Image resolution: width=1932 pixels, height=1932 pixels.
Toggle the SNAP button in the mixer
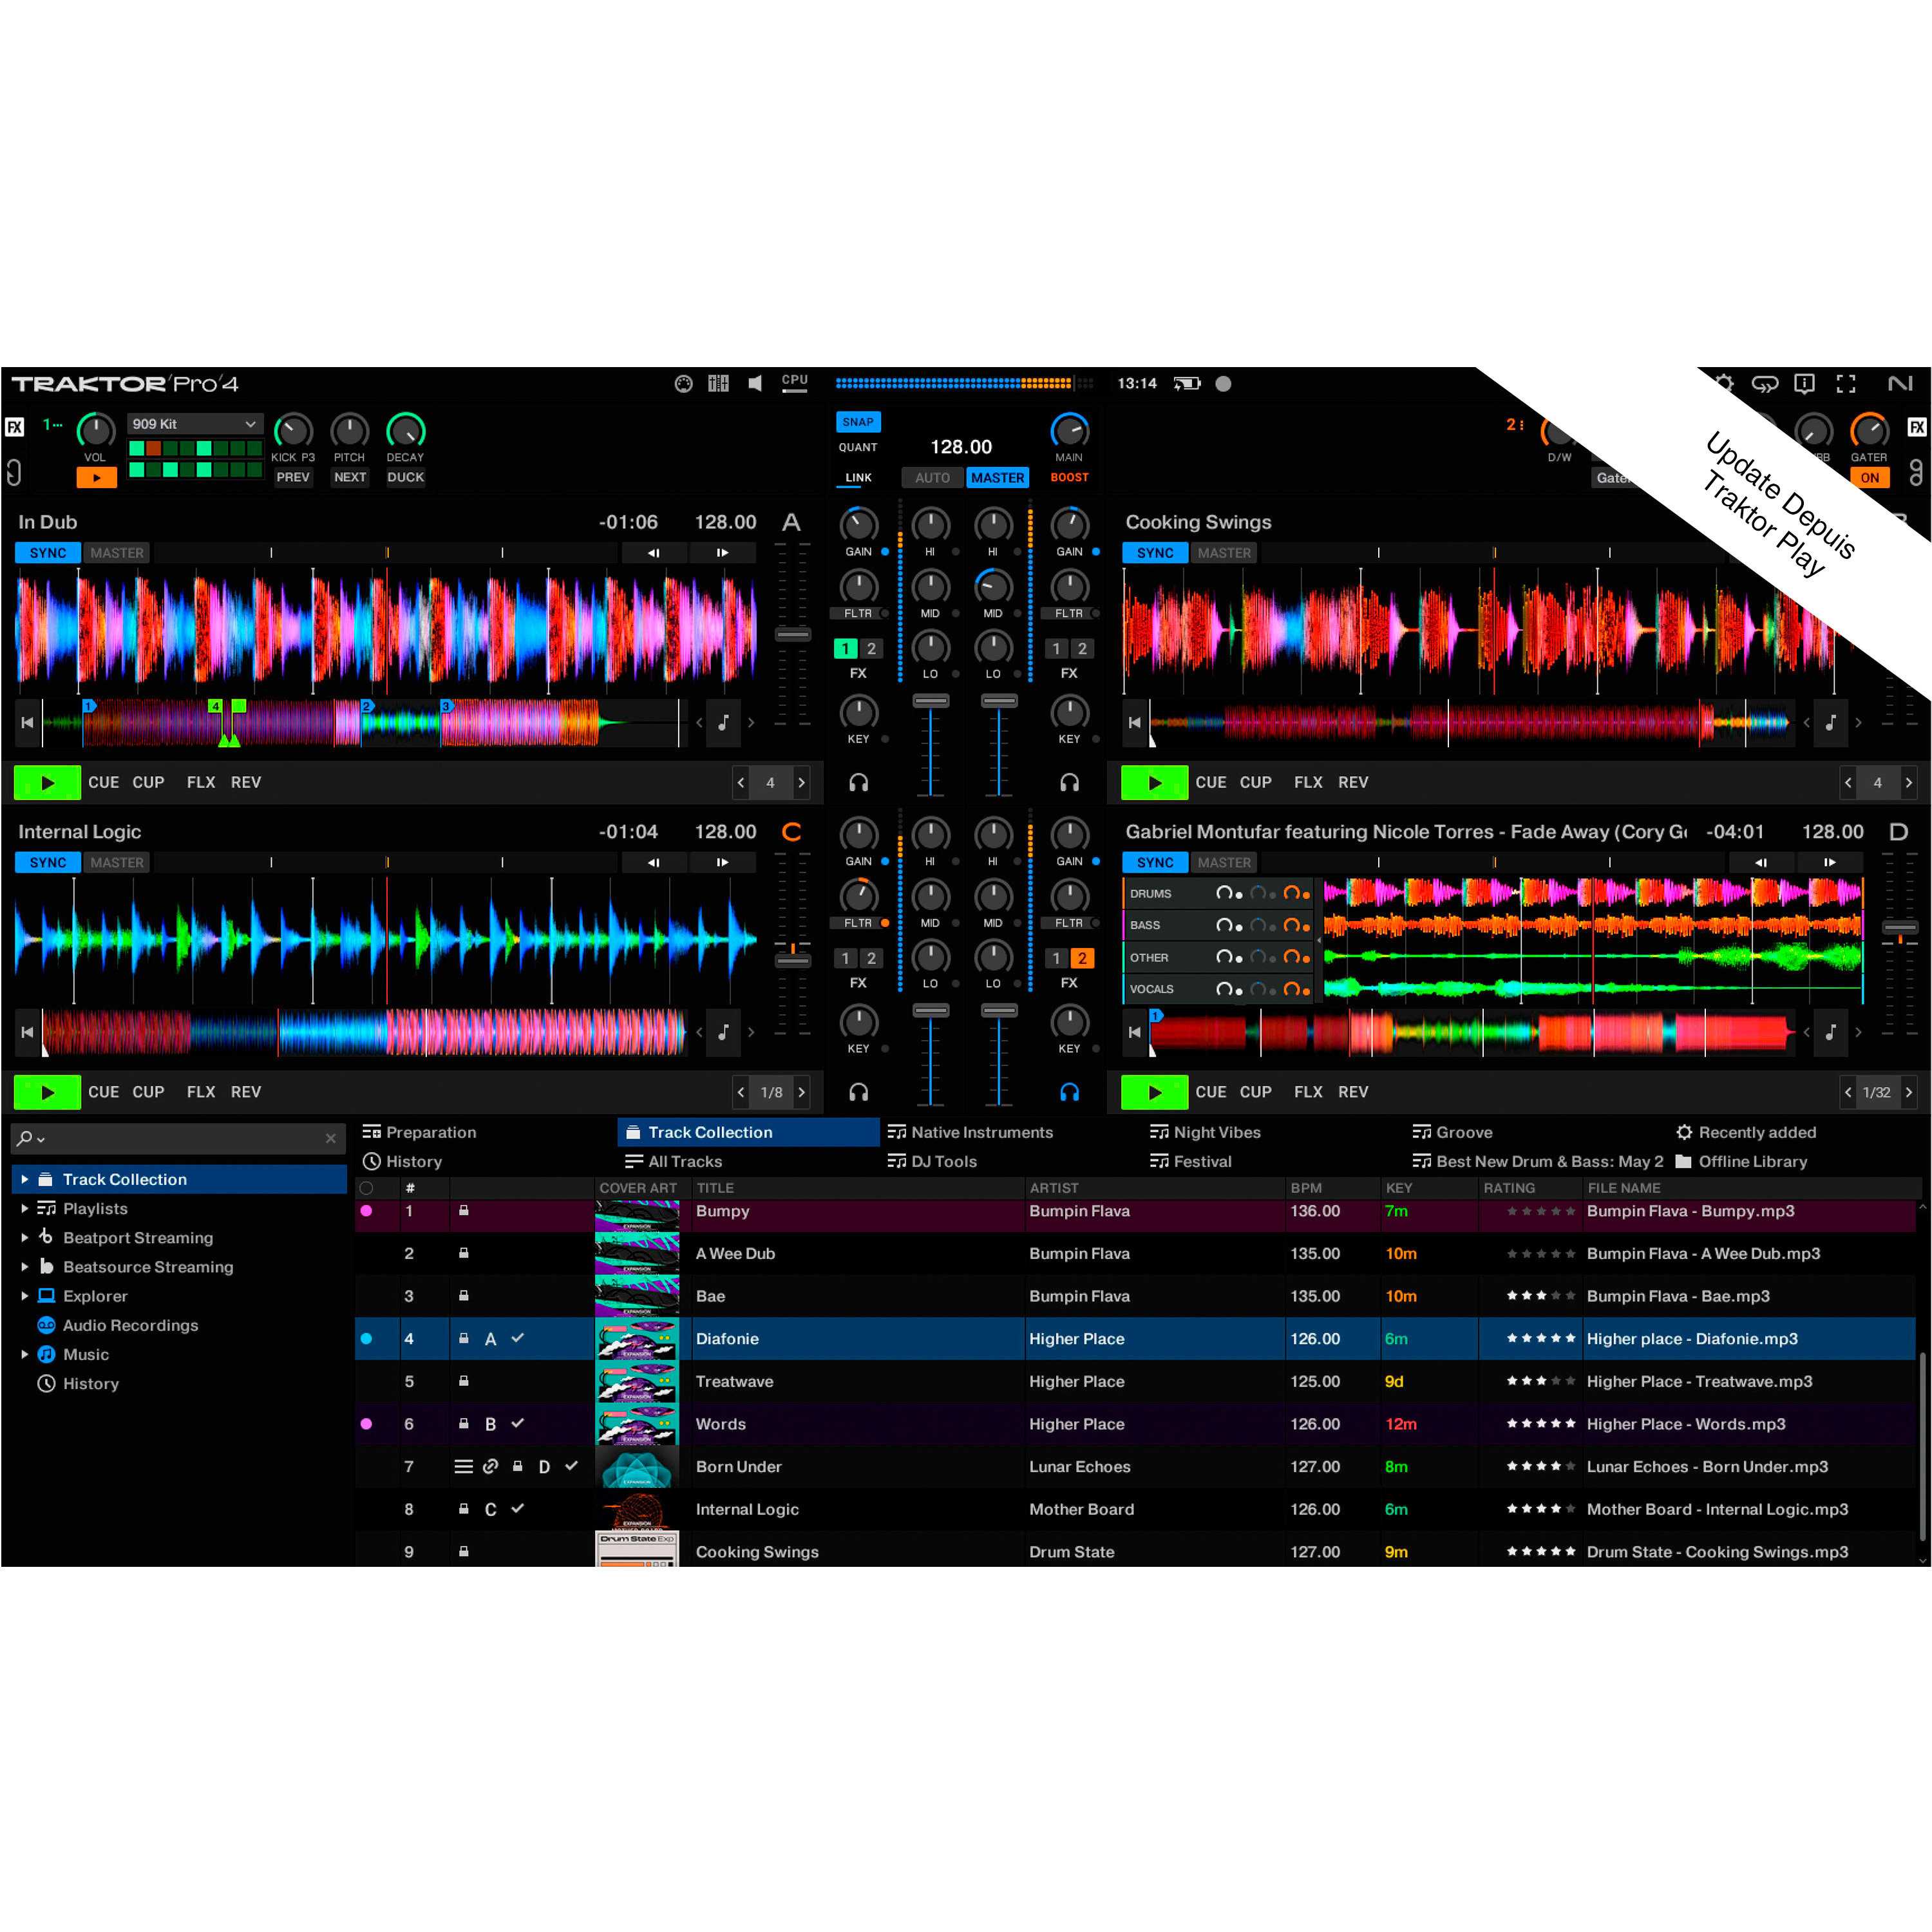coord(858,421)
